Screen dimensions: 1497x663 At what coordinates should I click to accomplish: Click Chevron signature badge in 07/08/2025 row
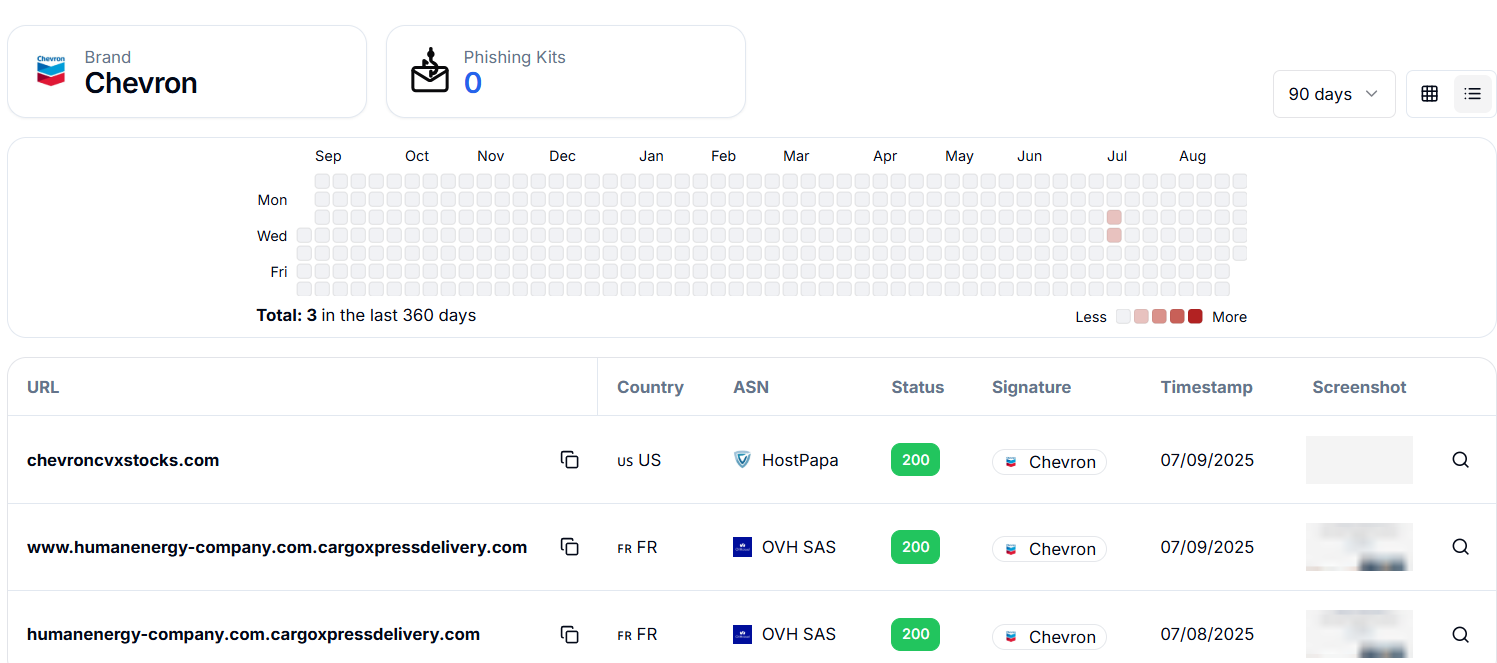1049,636
